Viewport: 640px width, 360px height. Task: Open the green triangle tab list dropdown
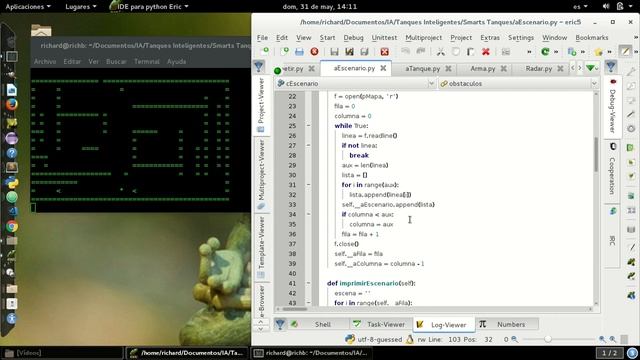(591, 68)
